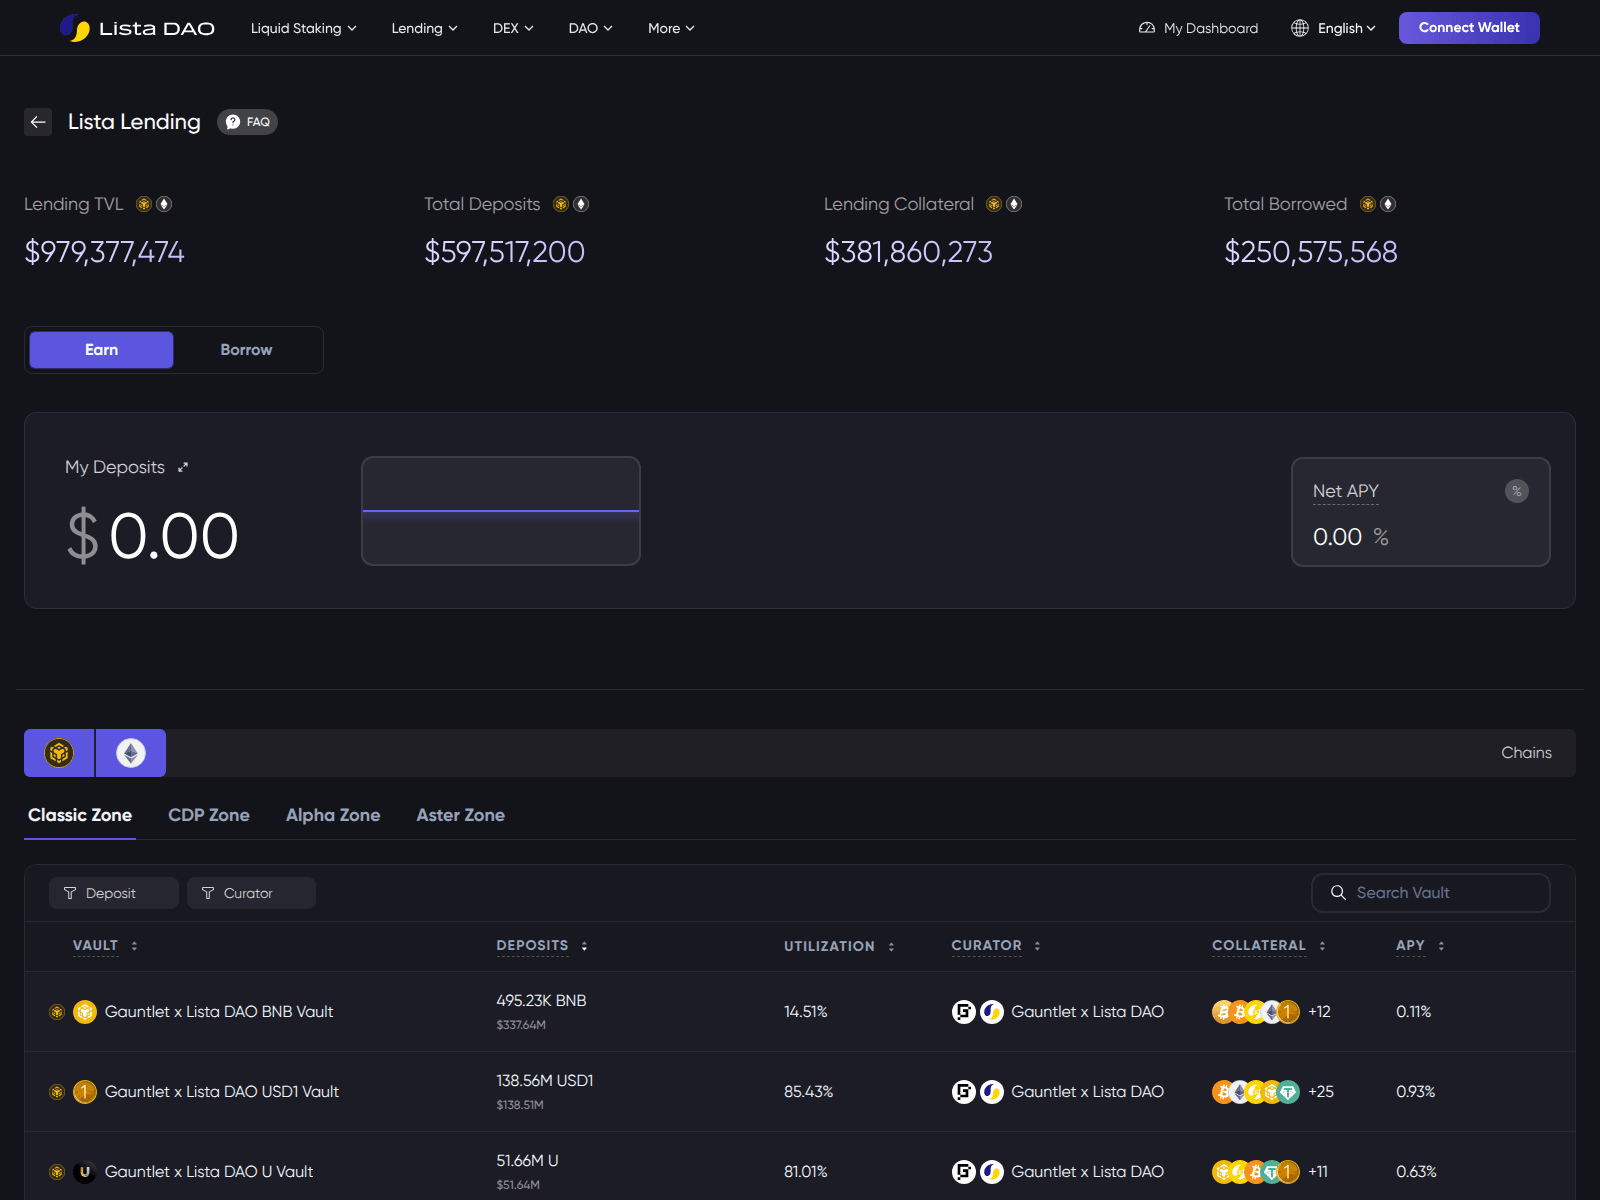Click BNB chain icon beside Lending Collateral
The height and width of the screenshot is (1200, 1600).
pyautogui.click(x=994, y=204)
